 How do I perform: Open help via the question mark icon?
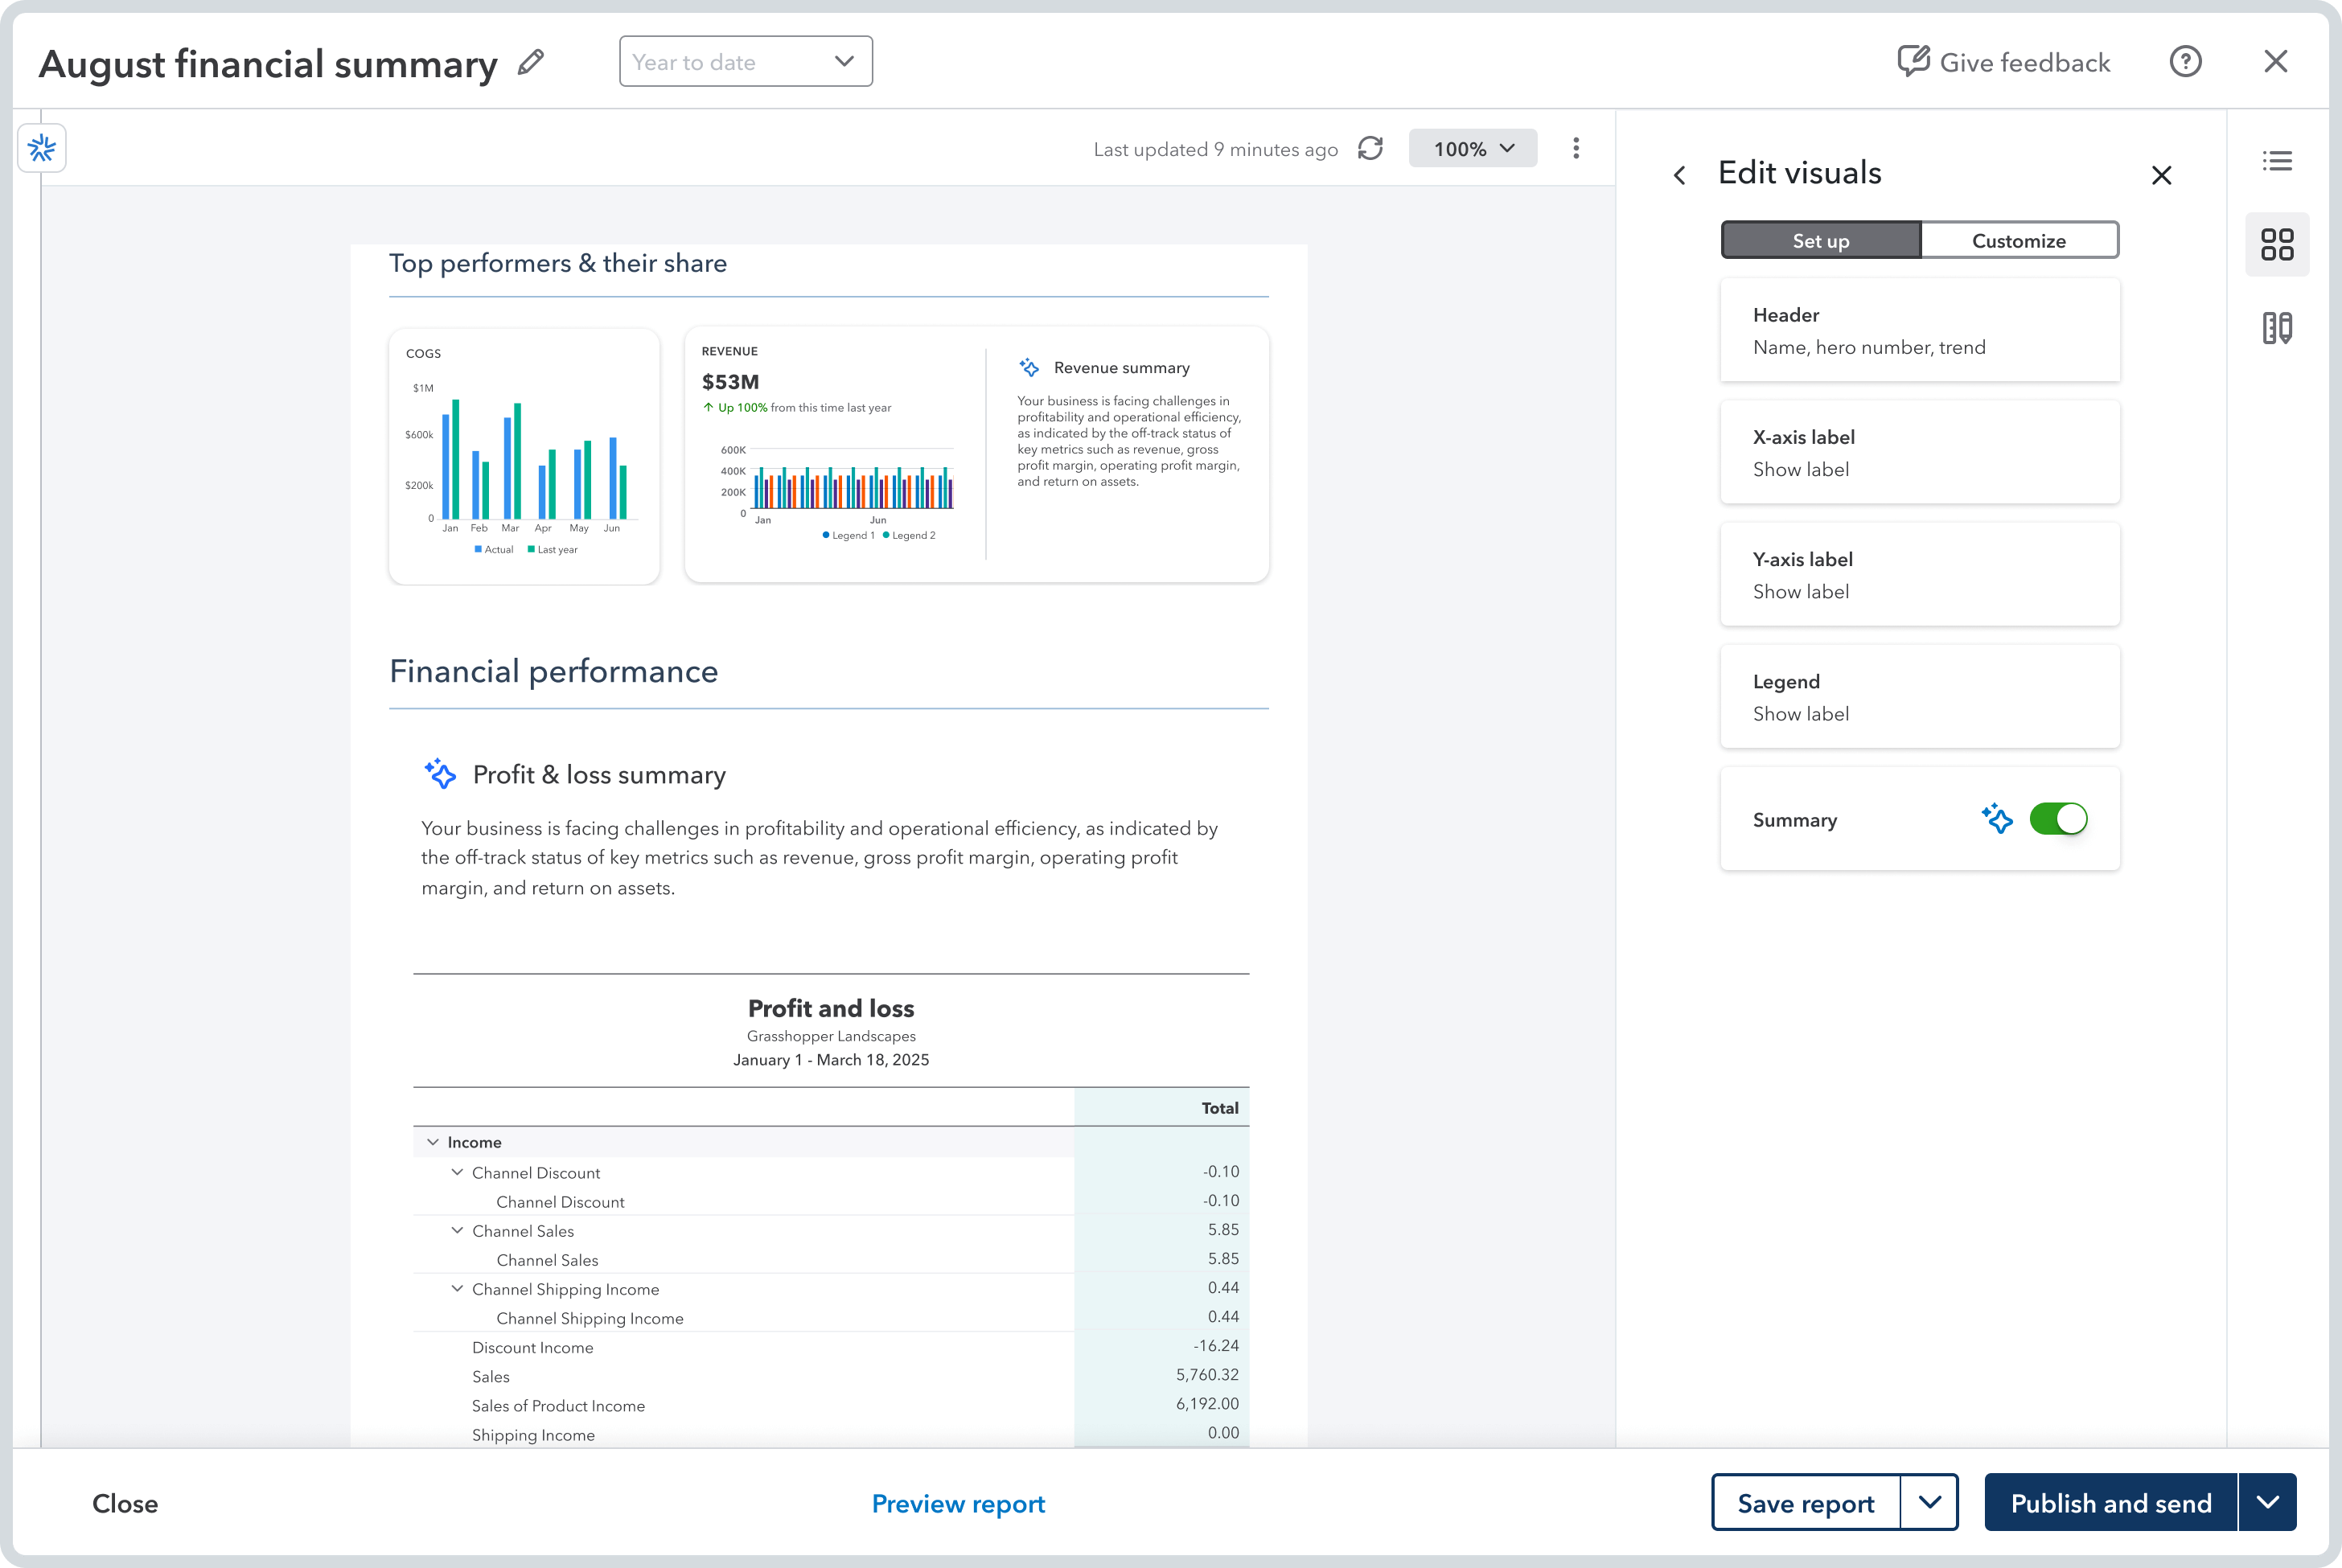tap(2186, 61)
